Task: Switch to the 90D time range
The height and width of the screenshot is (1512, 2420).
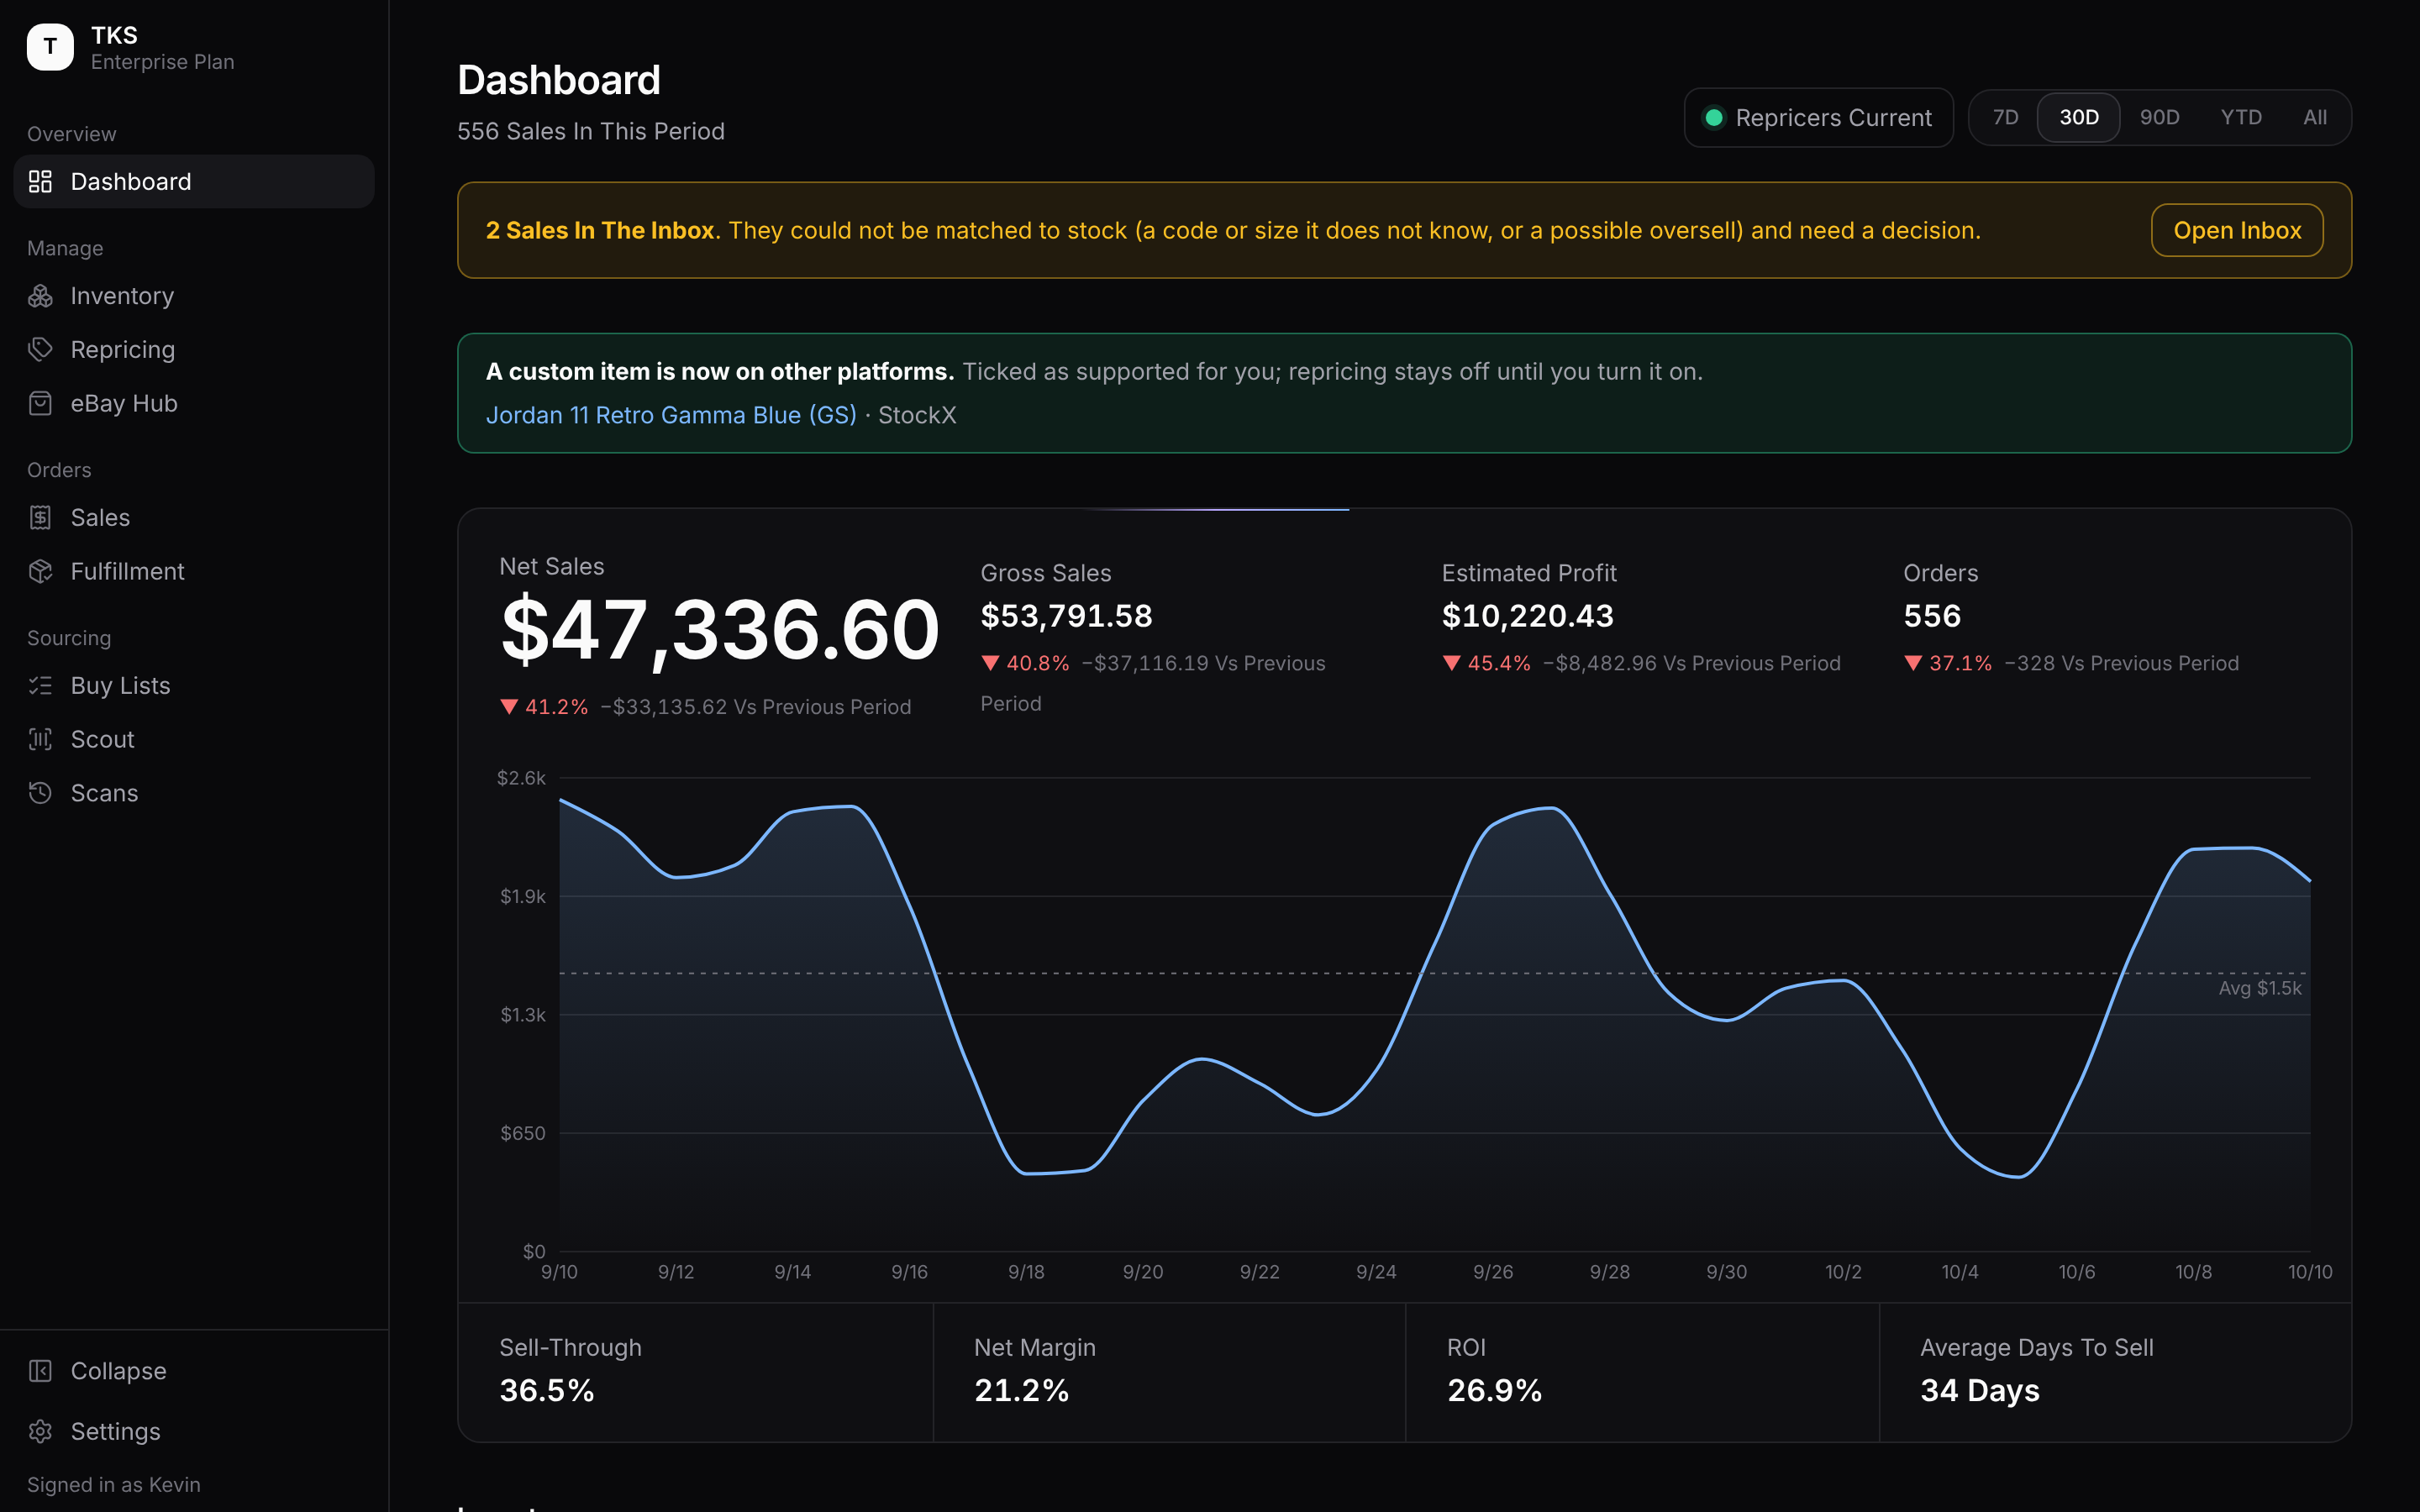Action: point(2159,118)
